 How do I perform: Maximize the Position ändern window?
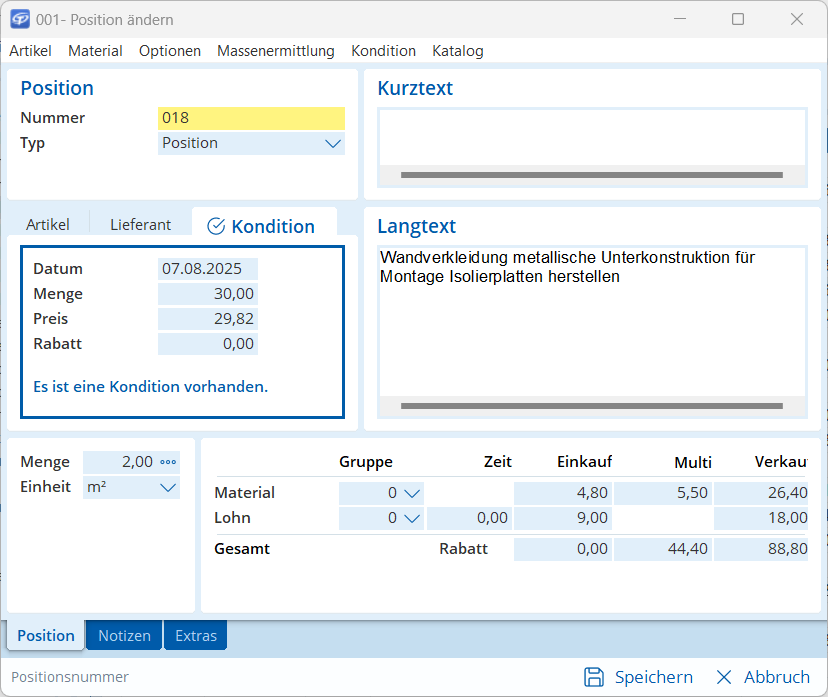(738, 19)
